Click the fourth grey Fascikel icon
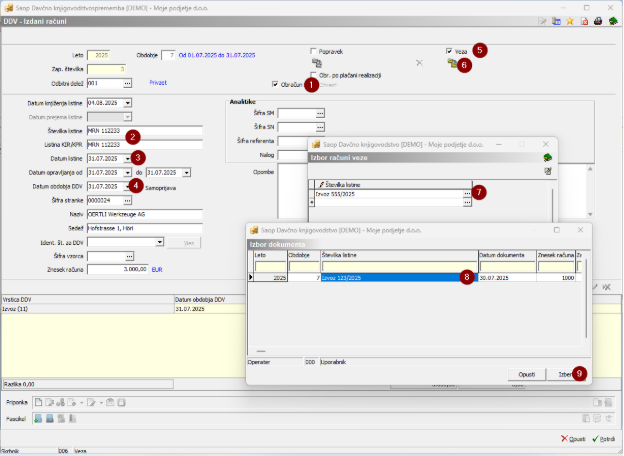The height and width of the screenshot is (456, 624). click(x=72, y=419)
